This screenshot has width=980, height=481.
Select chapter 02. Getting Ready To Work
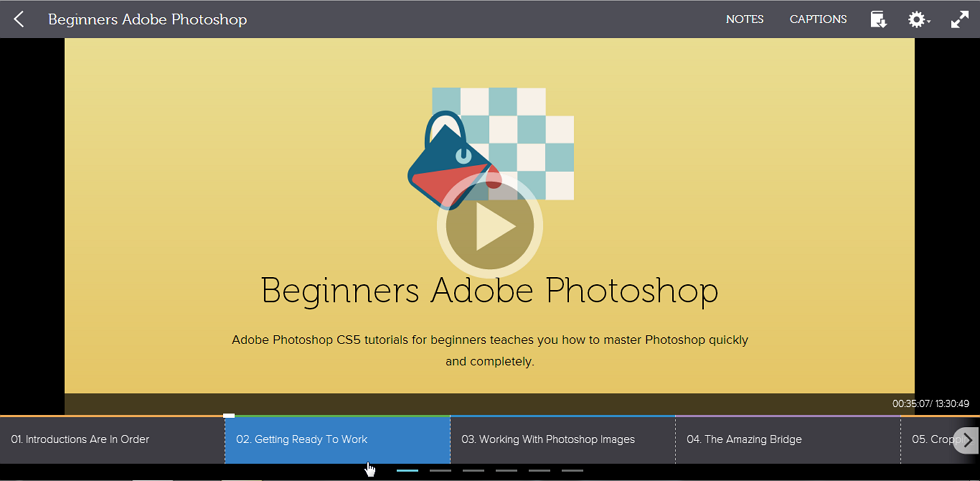338,440
